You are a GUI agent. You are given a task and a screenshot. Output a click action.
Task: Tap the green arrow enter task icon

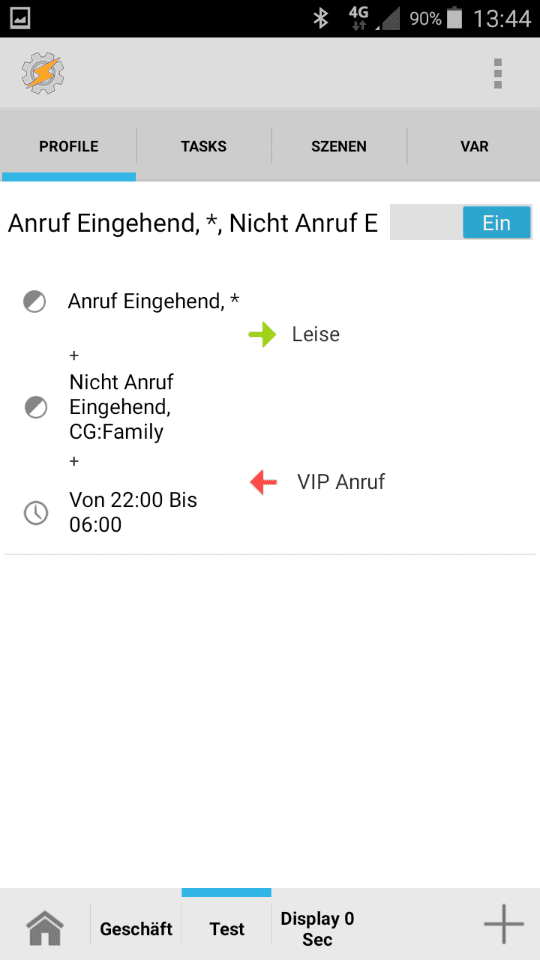[x=263, y=335]
